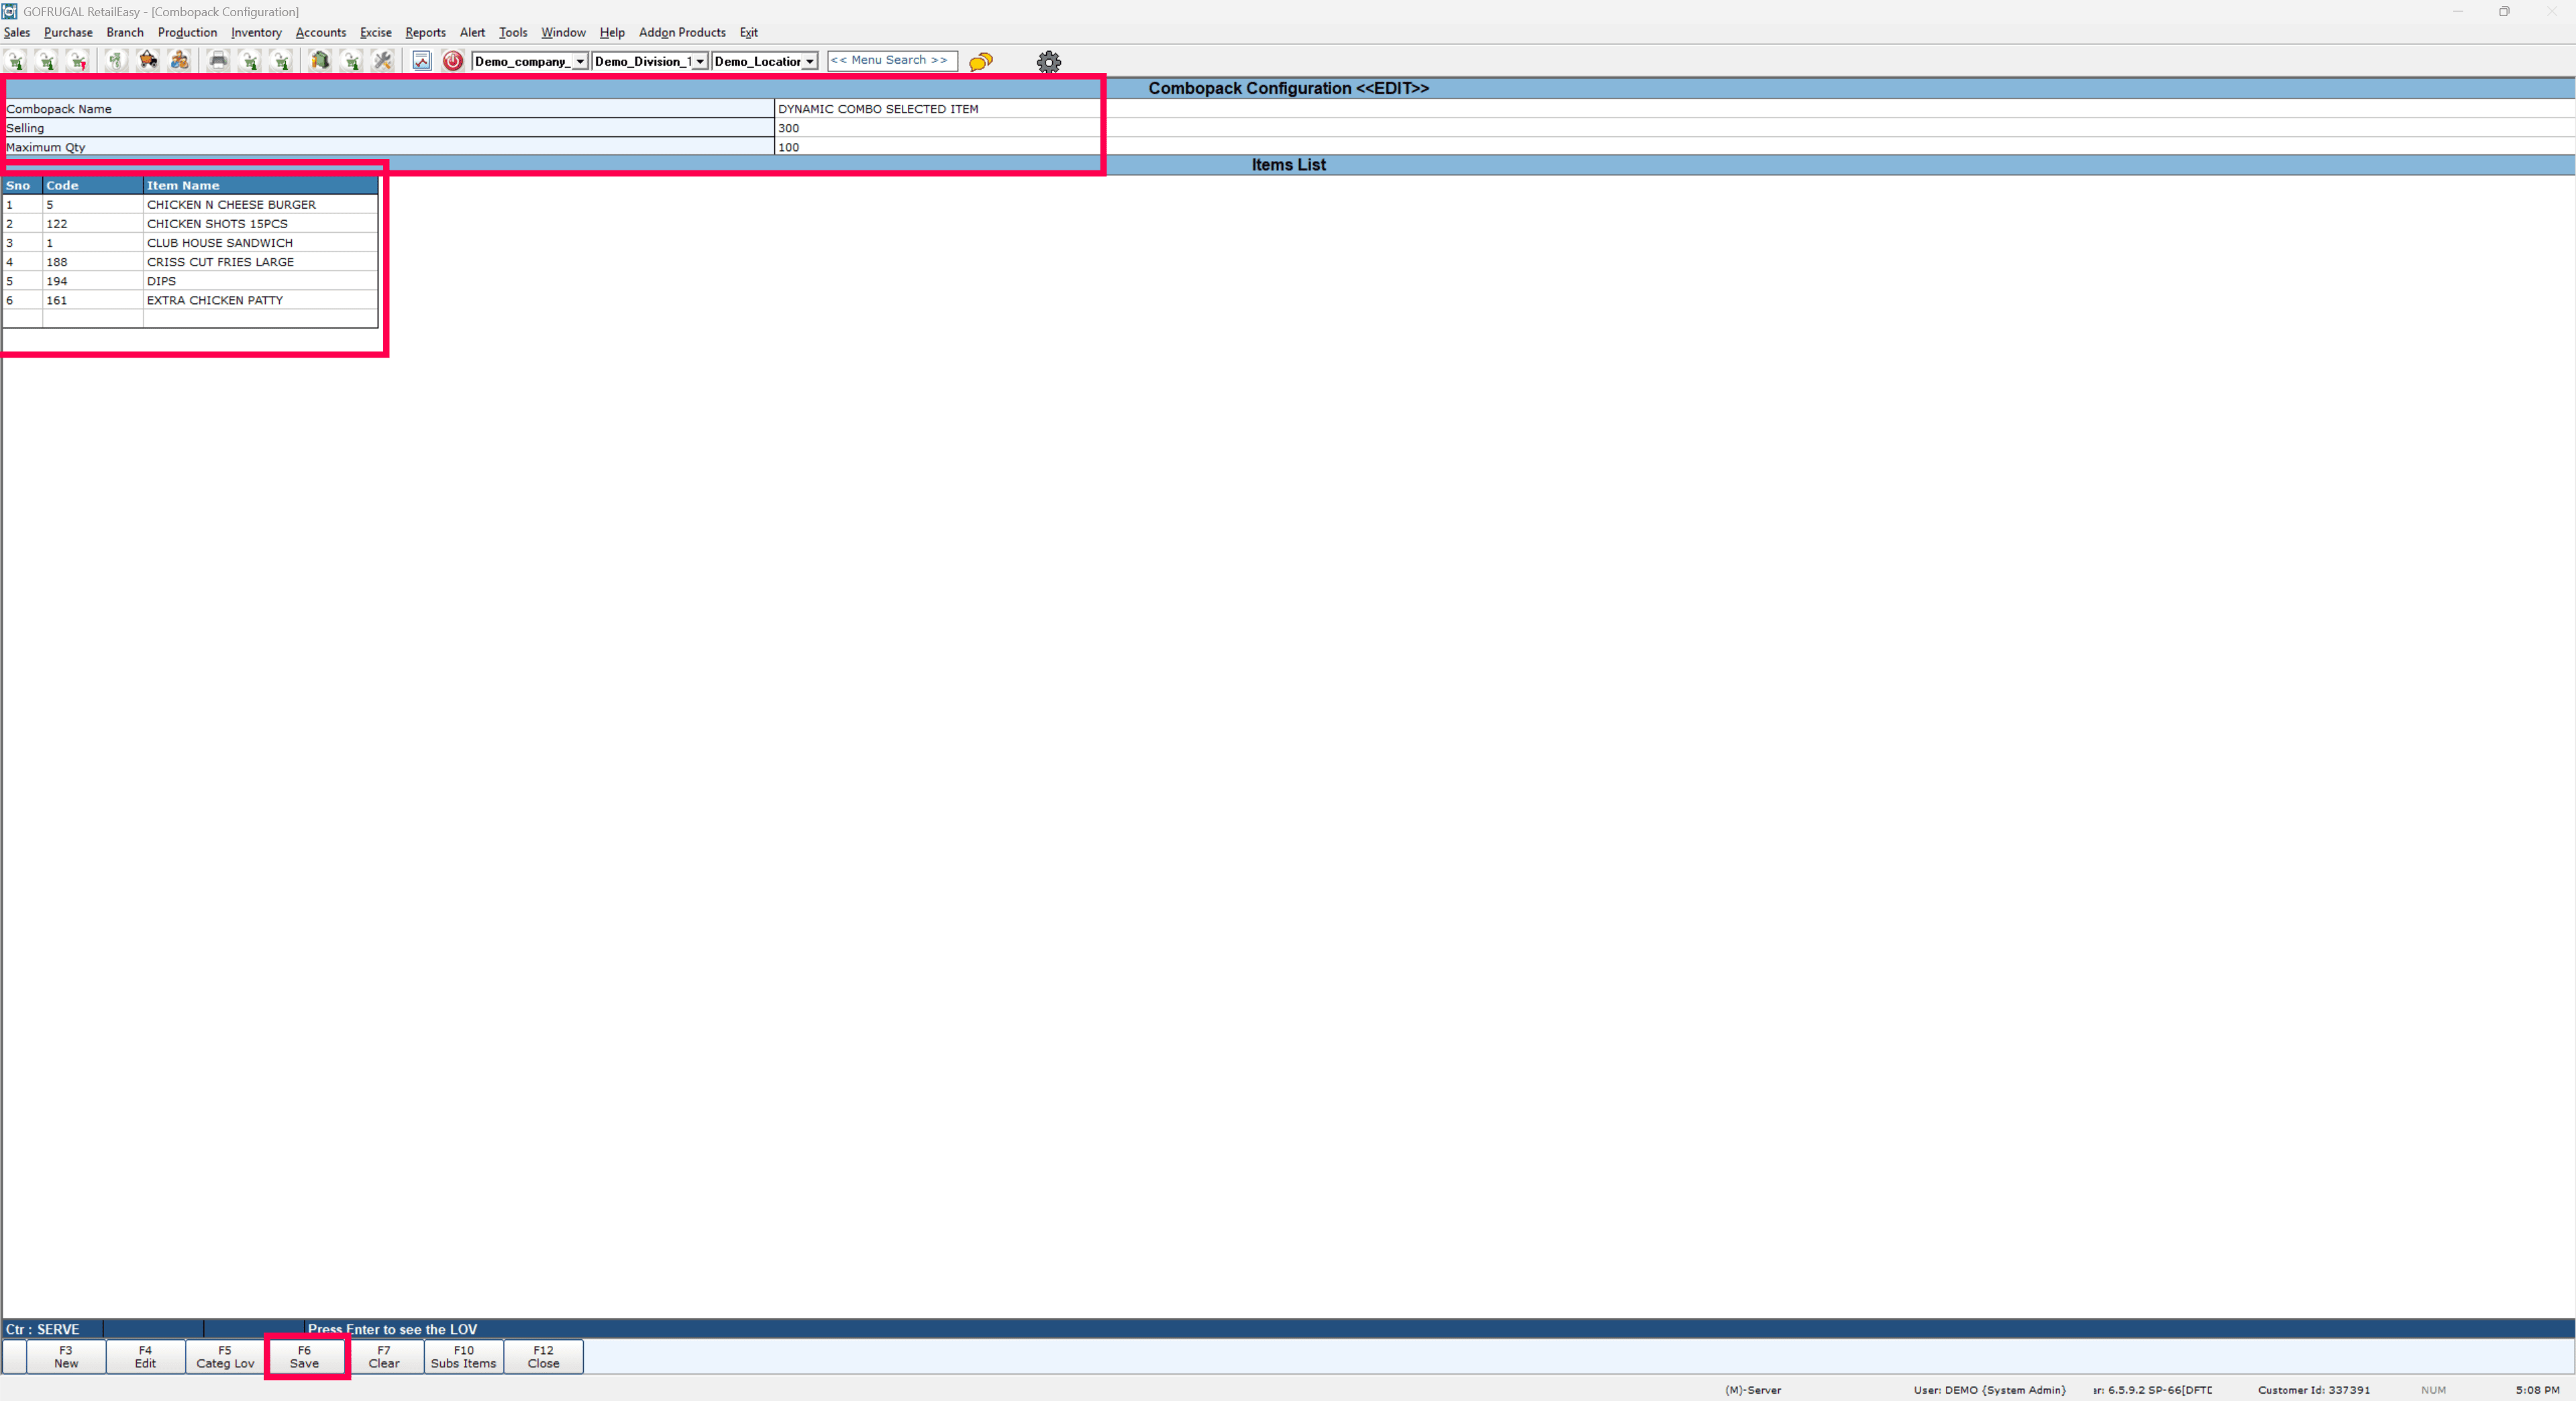Click the Menu Search input field
2576x1401 pixels.
tap(891, 61)
